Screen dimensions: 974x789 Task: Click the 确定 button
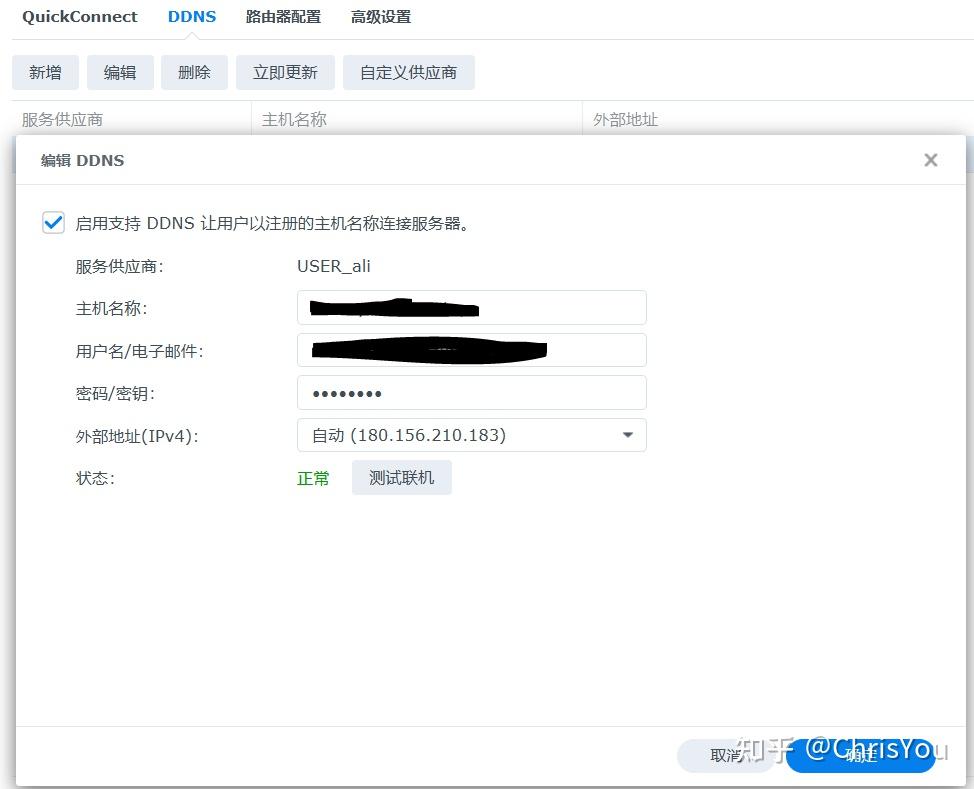(x=860, y=756)
